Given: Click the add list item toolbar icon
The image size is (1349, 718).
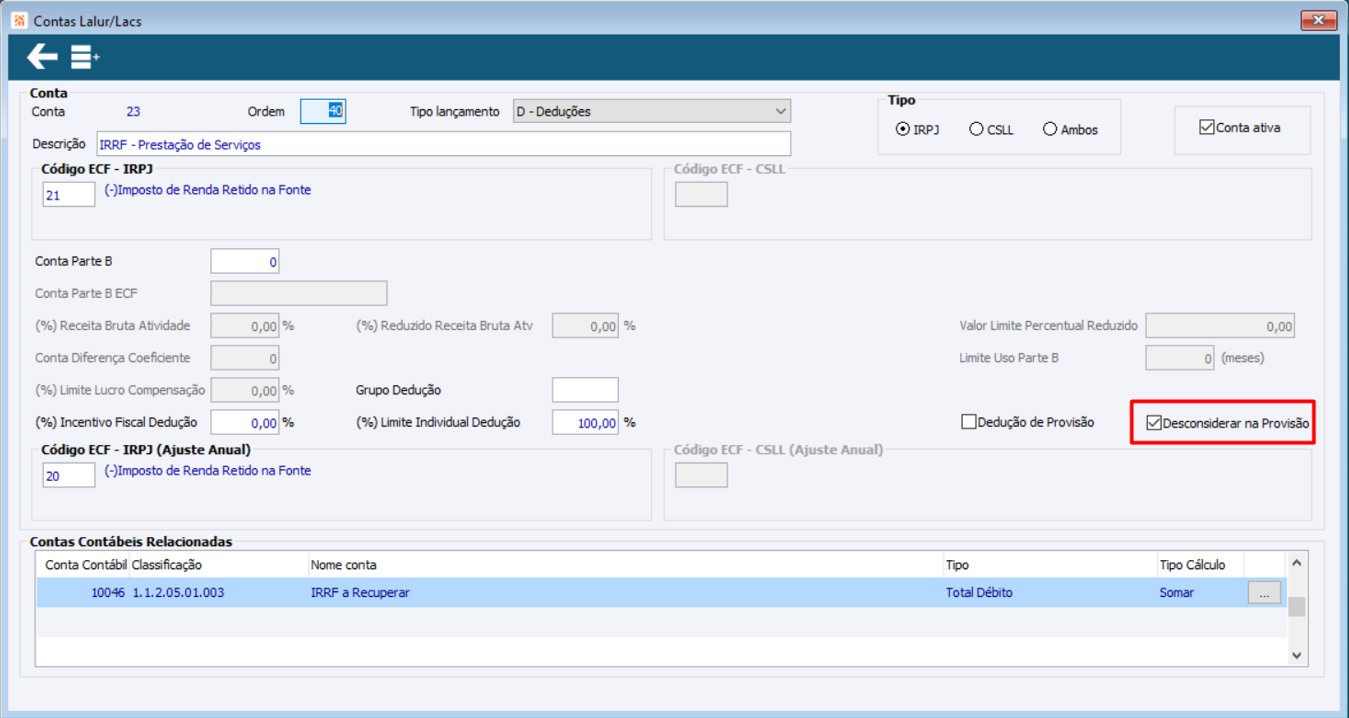Looking at the screenshot, I should pyautogui.click(x=85, y=57).
